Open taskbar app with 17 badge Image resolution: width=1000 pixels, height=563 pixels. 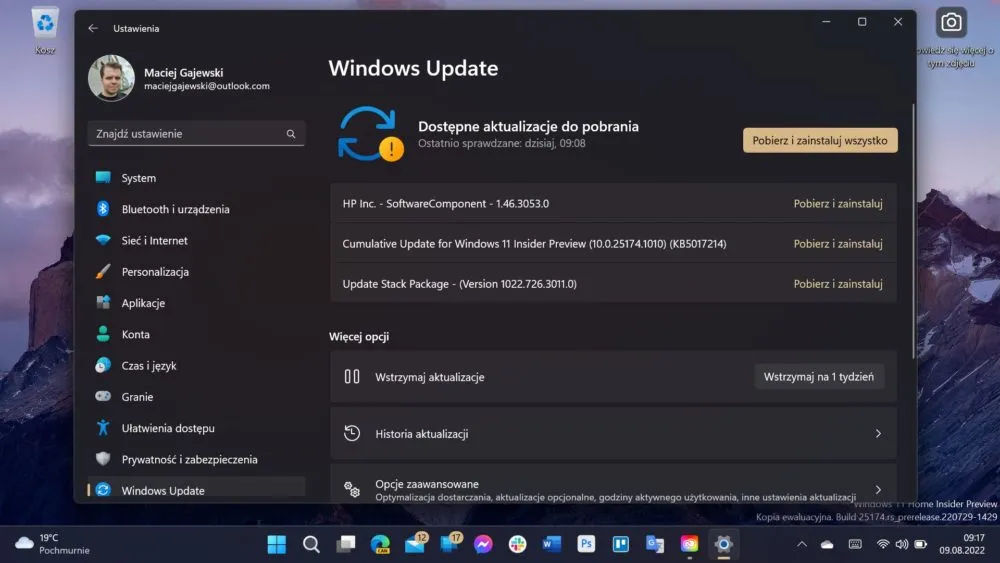tap(450, 543)
